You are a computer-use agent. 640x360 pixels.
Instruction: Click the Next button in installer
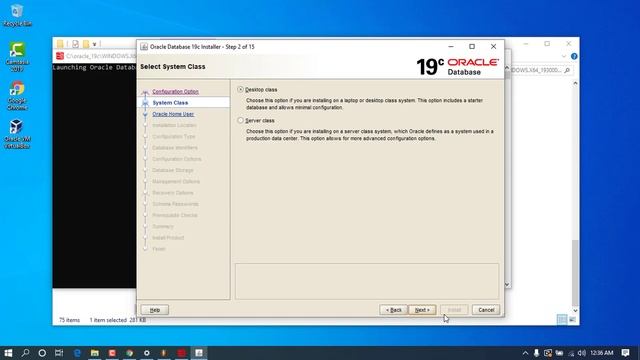click(422, 310)
